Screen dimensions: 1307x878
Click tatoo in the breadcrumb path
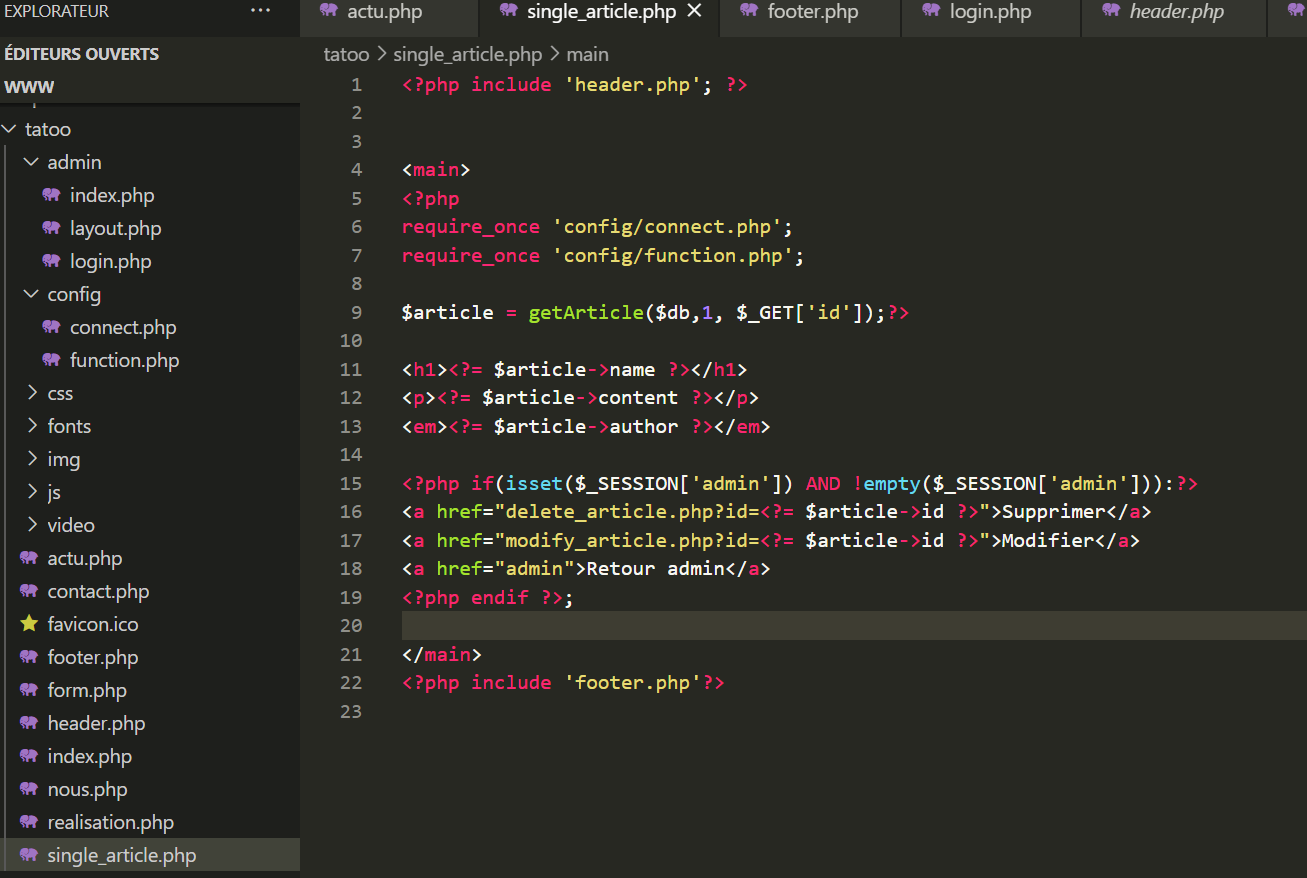click(x=346, y=54)
